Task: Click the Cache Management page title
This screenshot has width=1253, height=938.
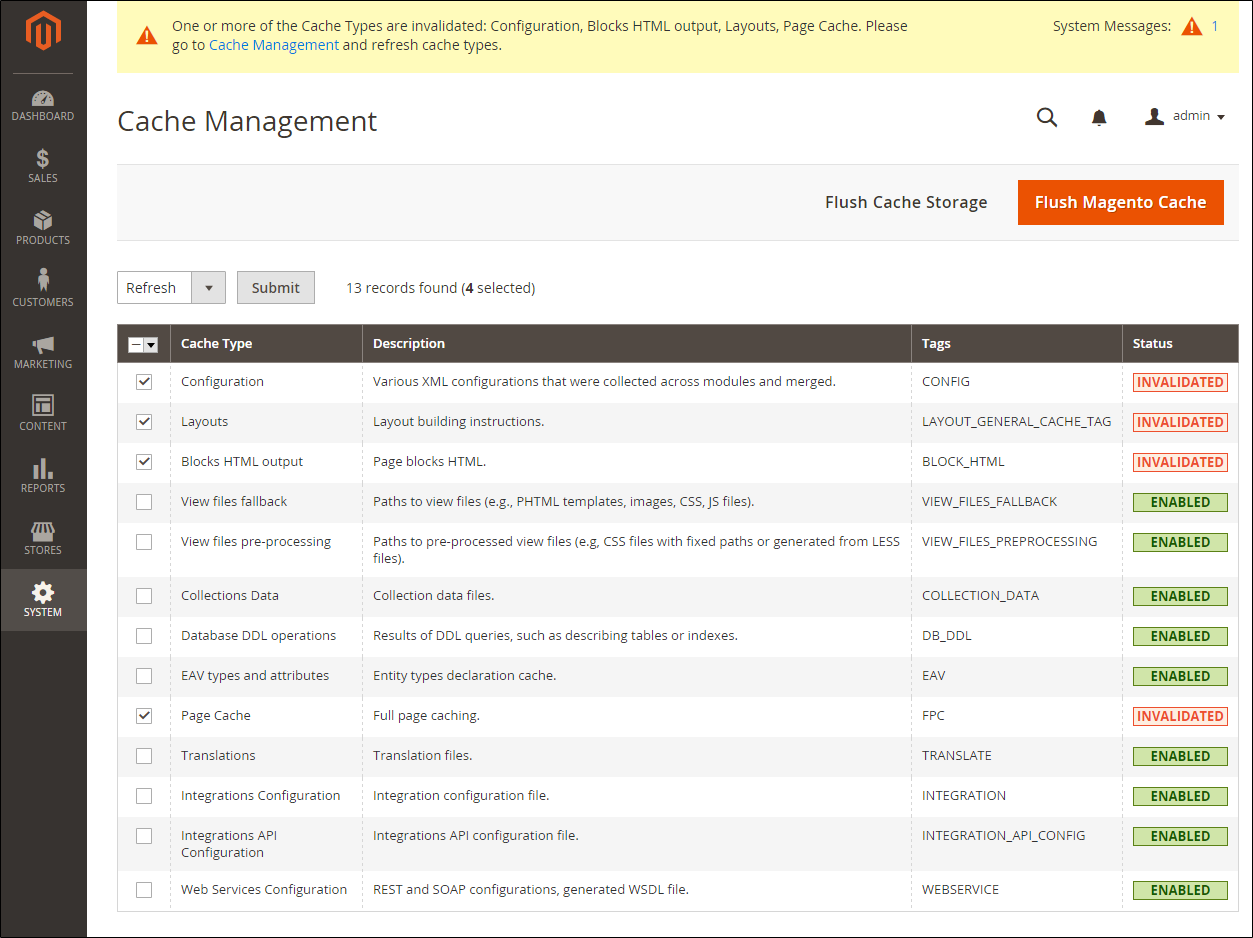Action: coord(247,121)
